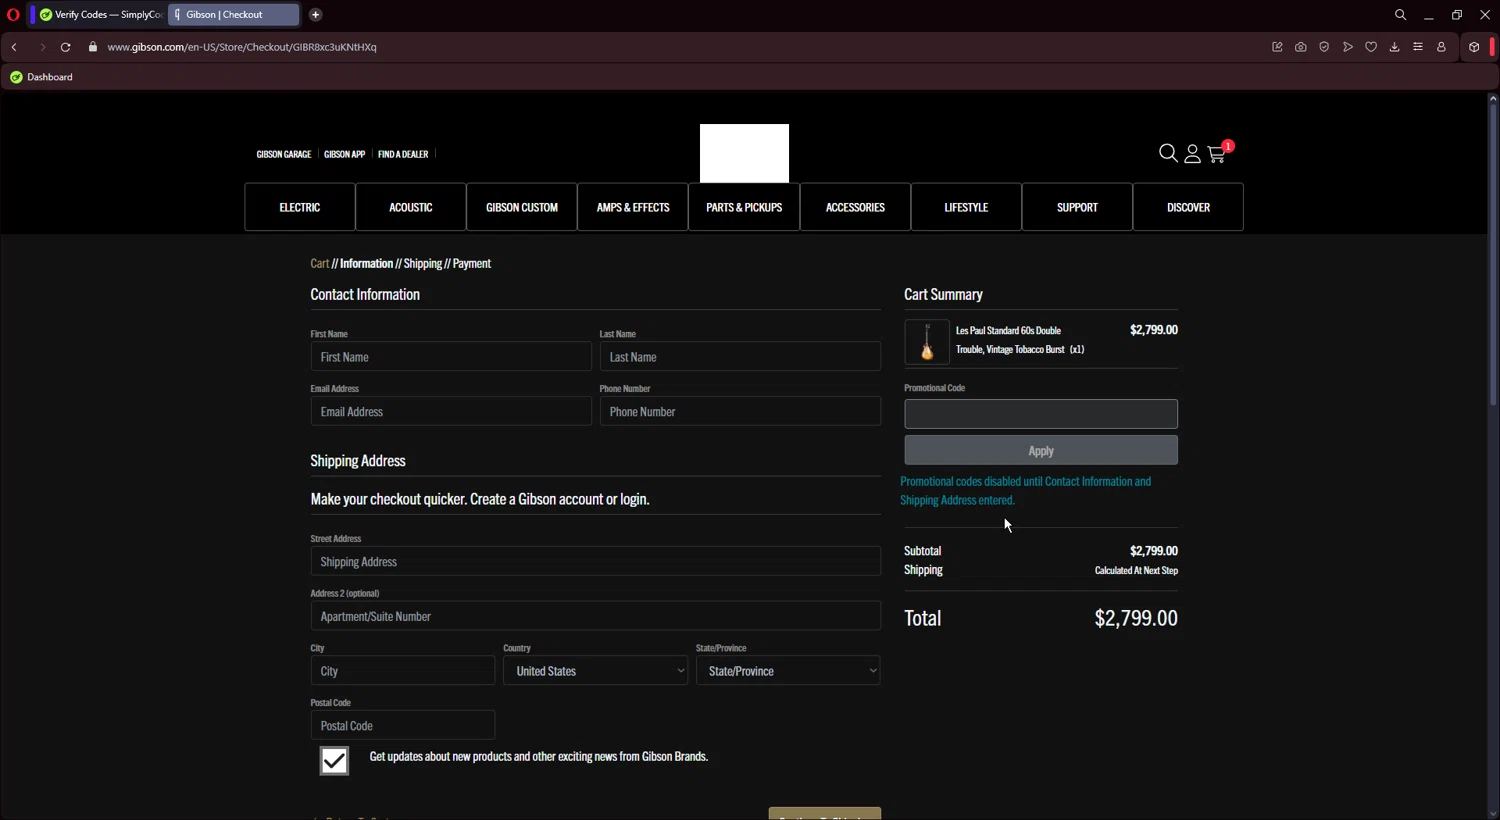Open the Accessories menu

click(855, 207)
